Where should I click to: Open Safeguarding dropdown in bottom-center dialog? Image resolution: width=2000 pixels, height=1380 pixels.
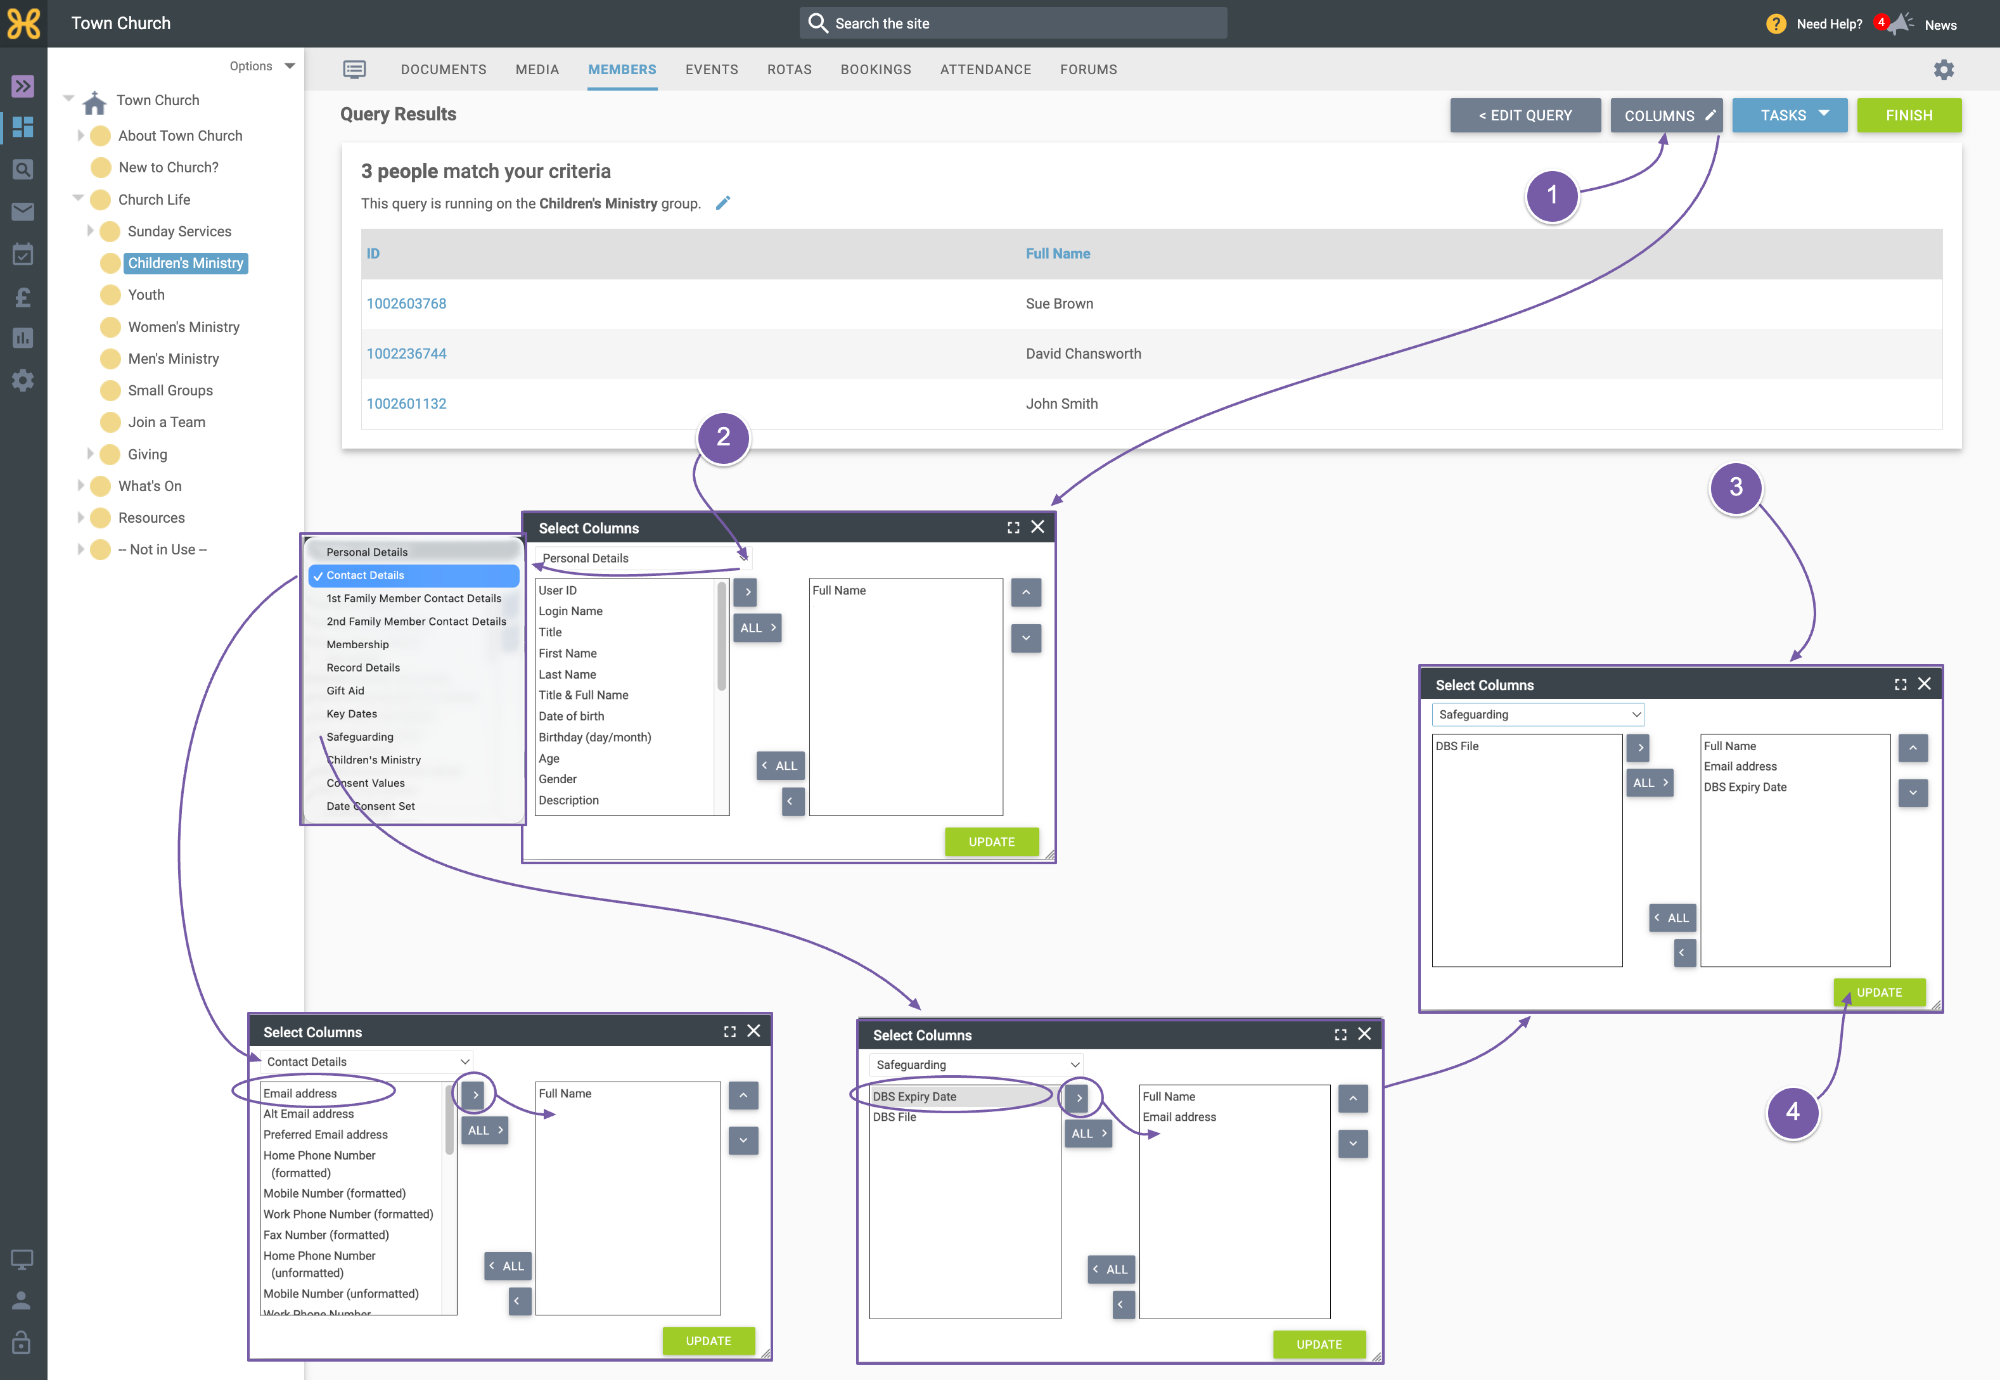976,1065
